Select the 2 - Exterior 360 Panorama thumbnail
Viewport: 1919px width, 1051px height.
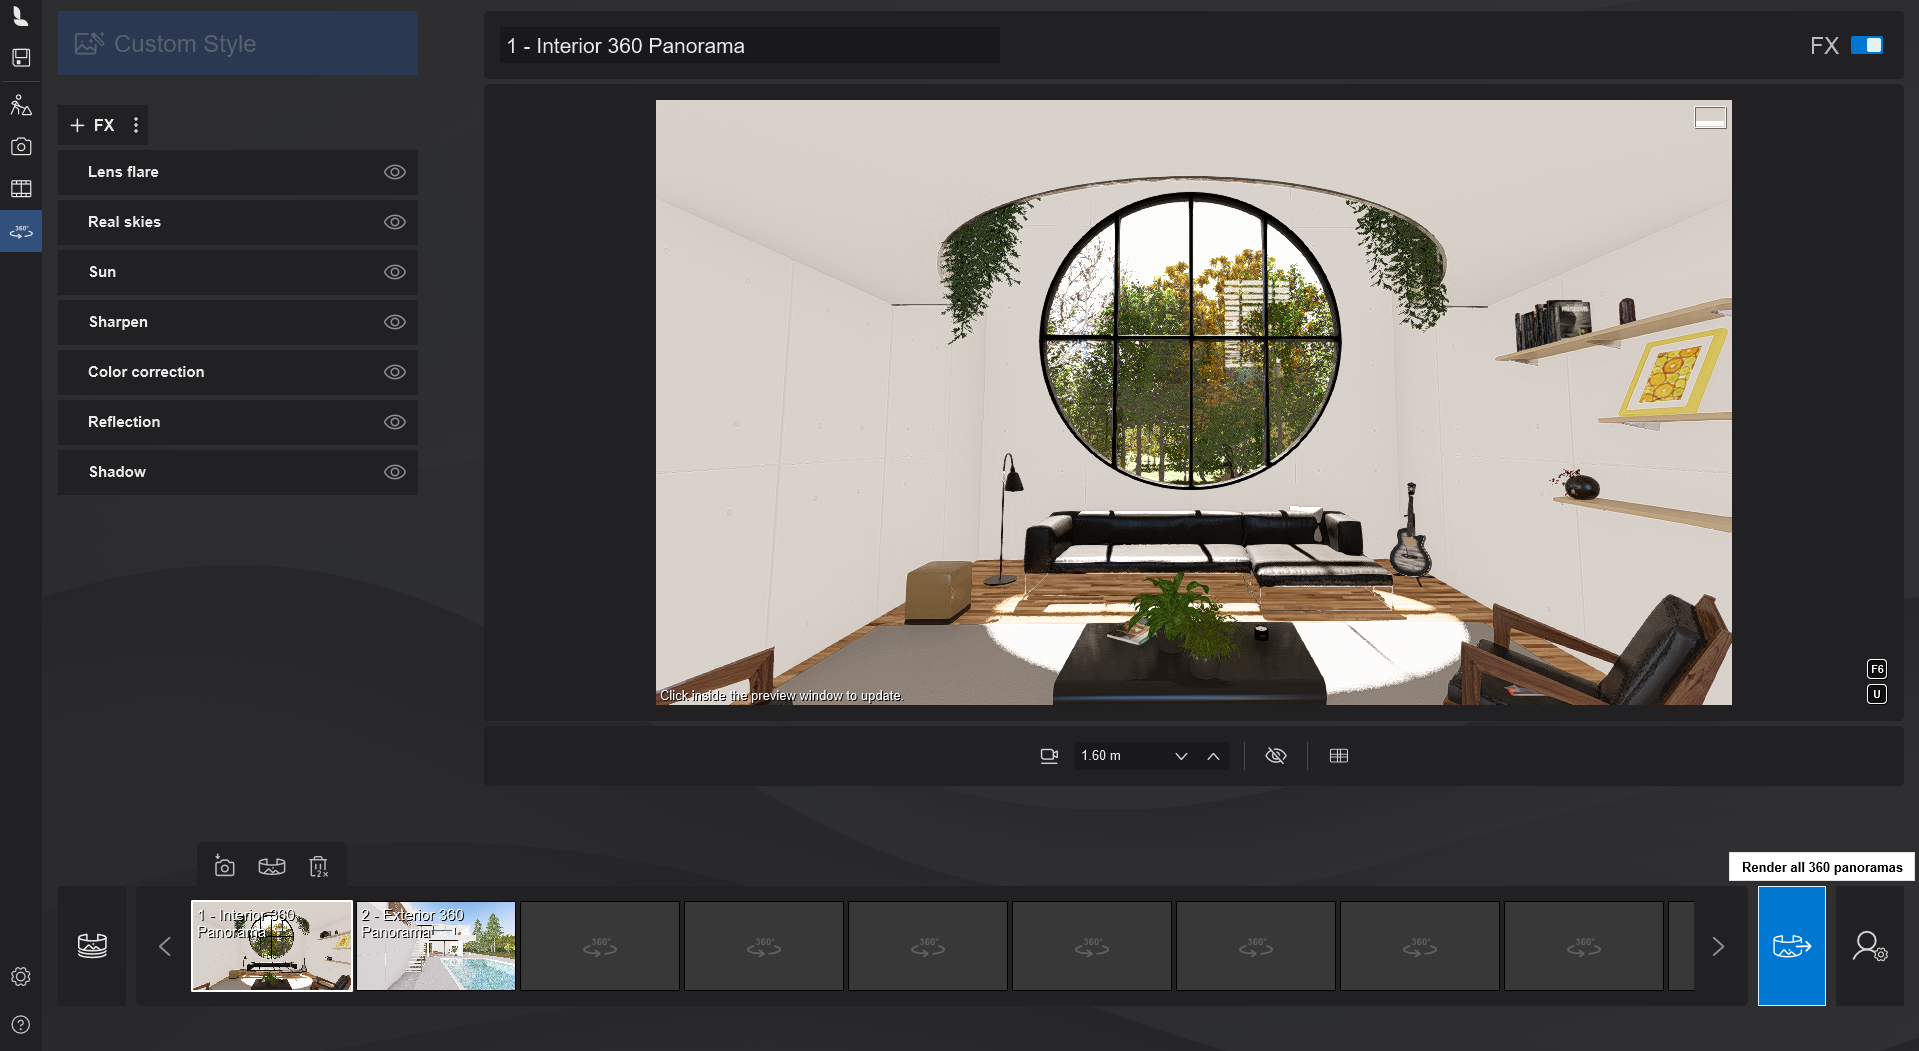(x=436, y=946)
